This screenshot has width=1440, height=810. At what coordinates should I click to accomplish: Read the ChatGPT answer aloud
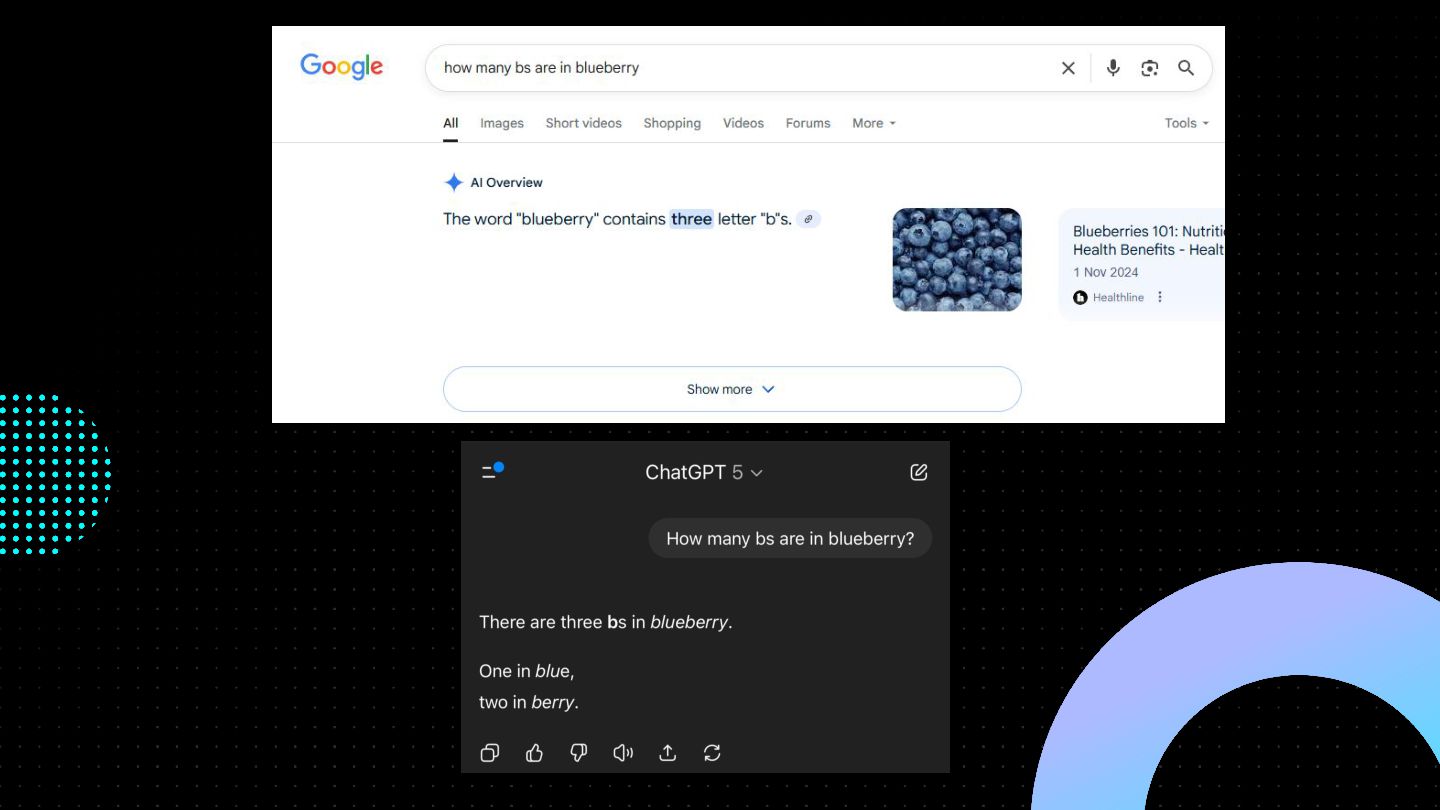[x=623, y=753]
